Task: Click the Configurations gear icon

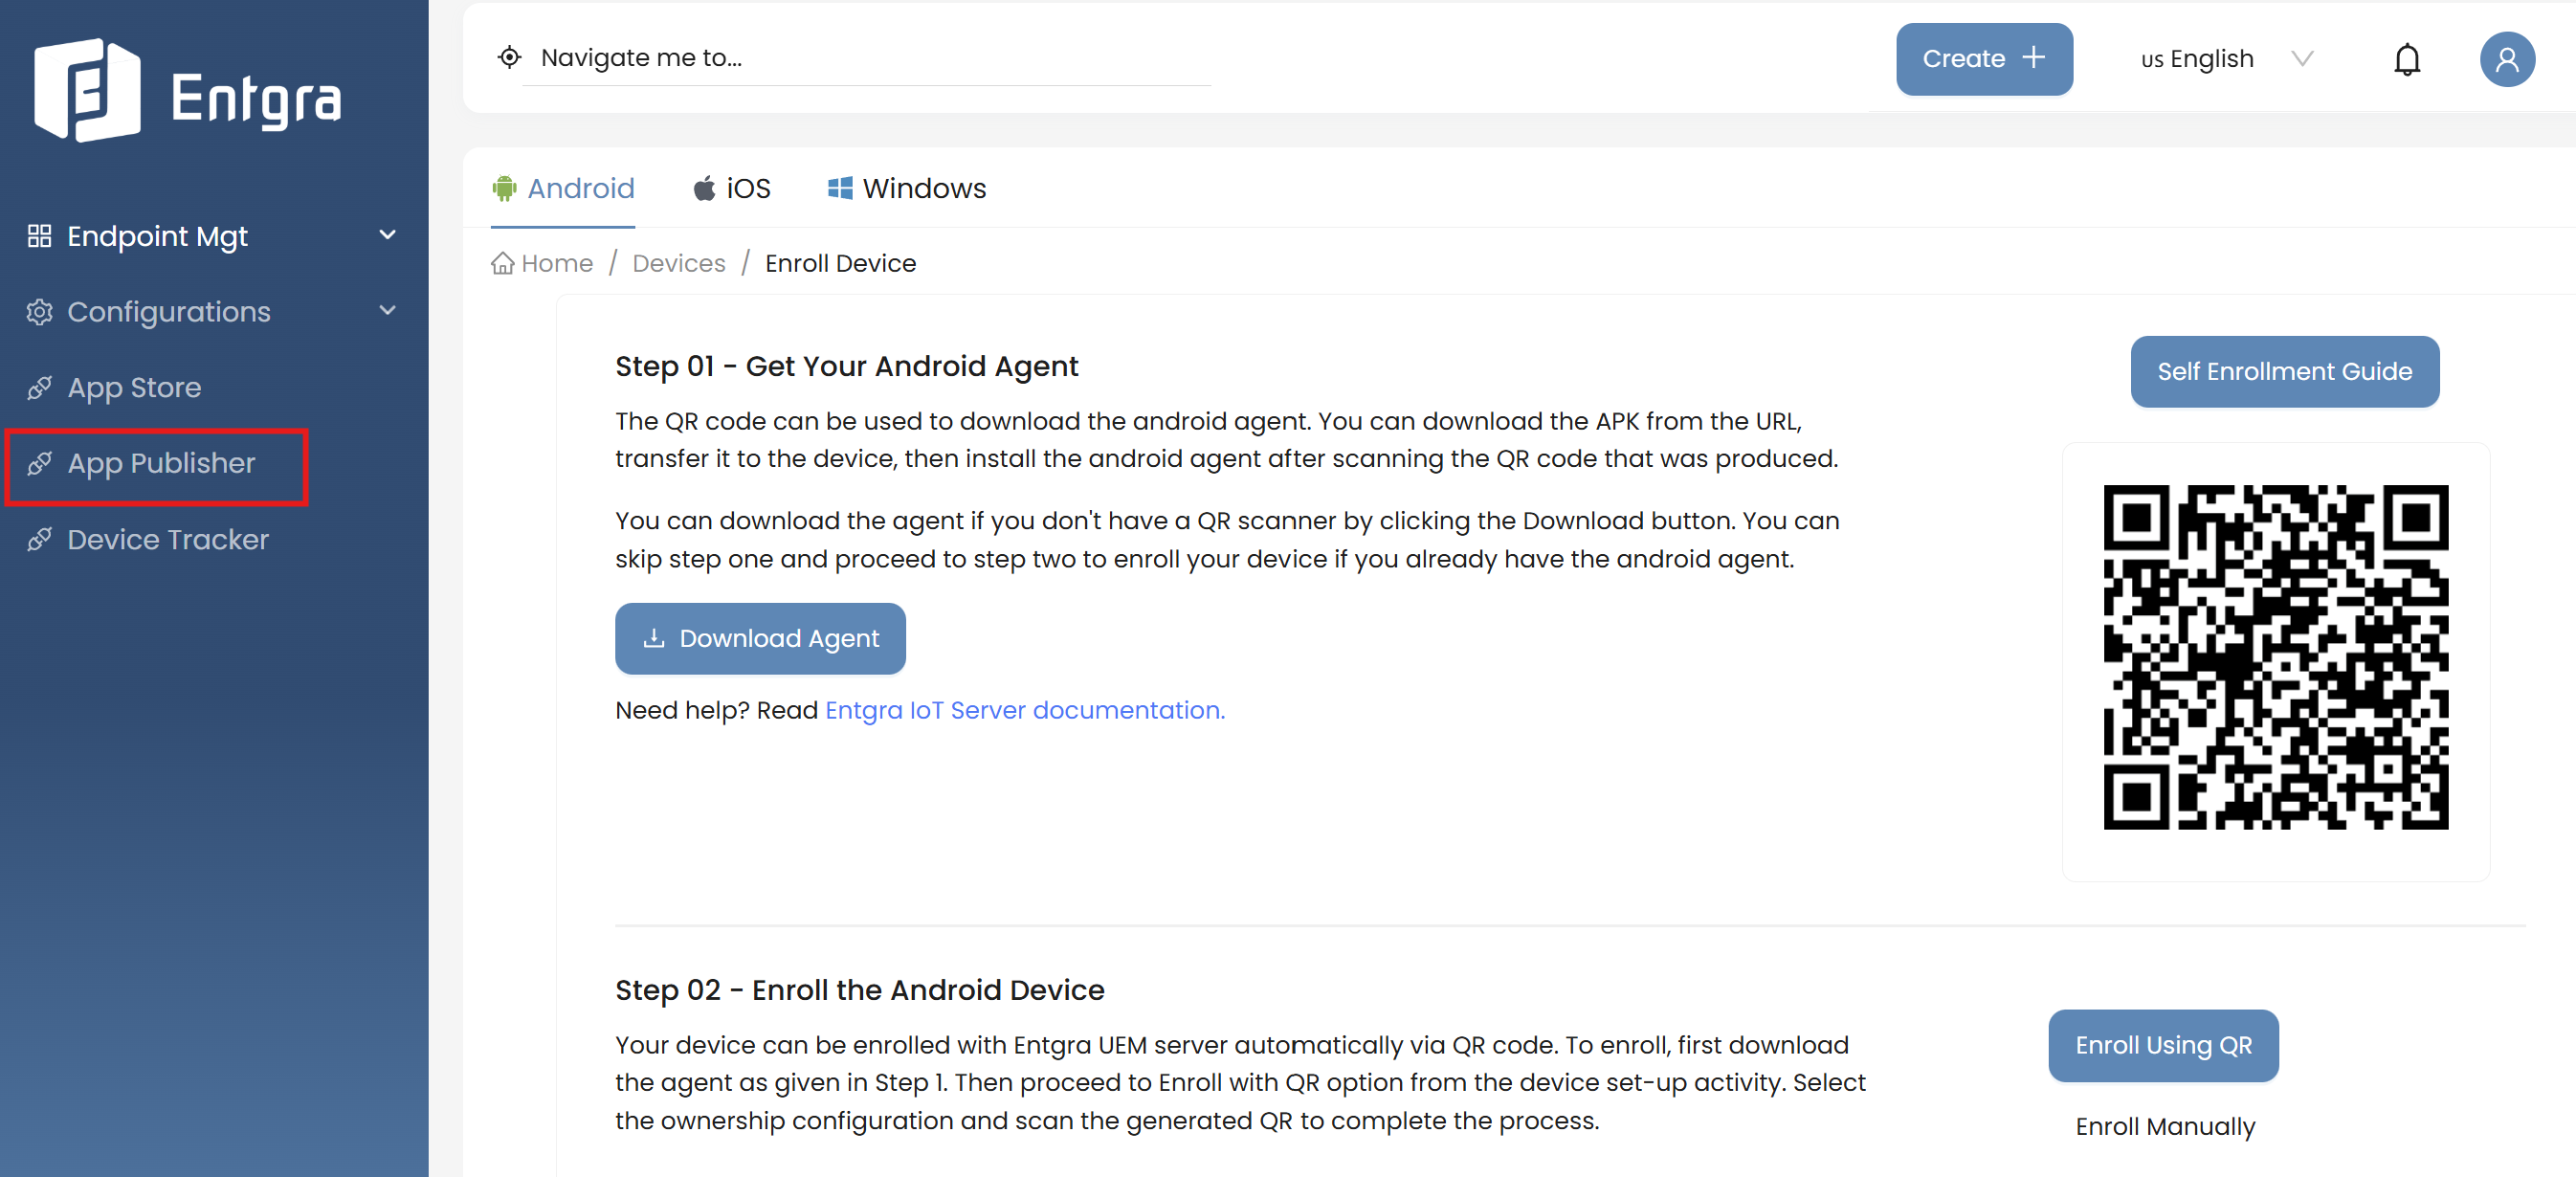Action: (39, 312)
